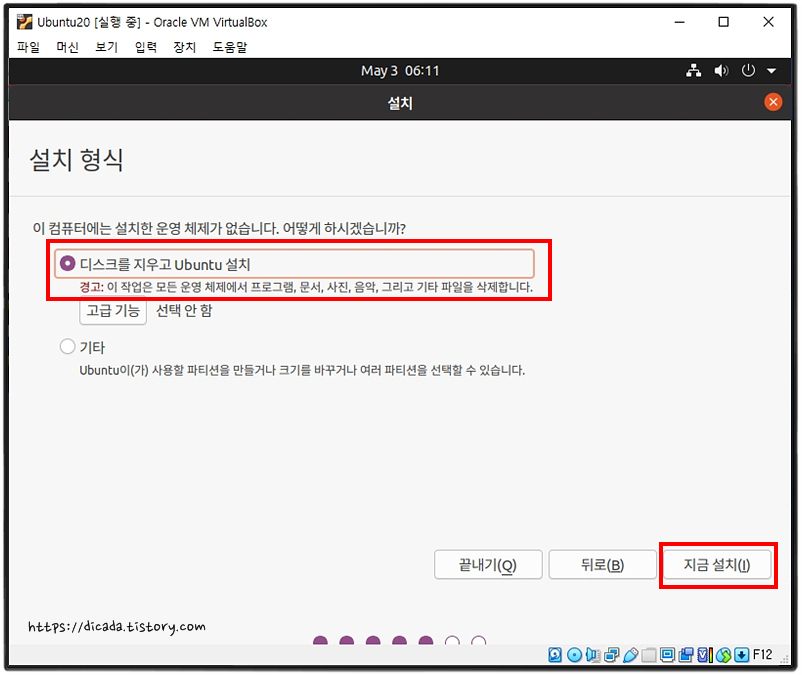Click the F12 host key indicator

(763, 655)
